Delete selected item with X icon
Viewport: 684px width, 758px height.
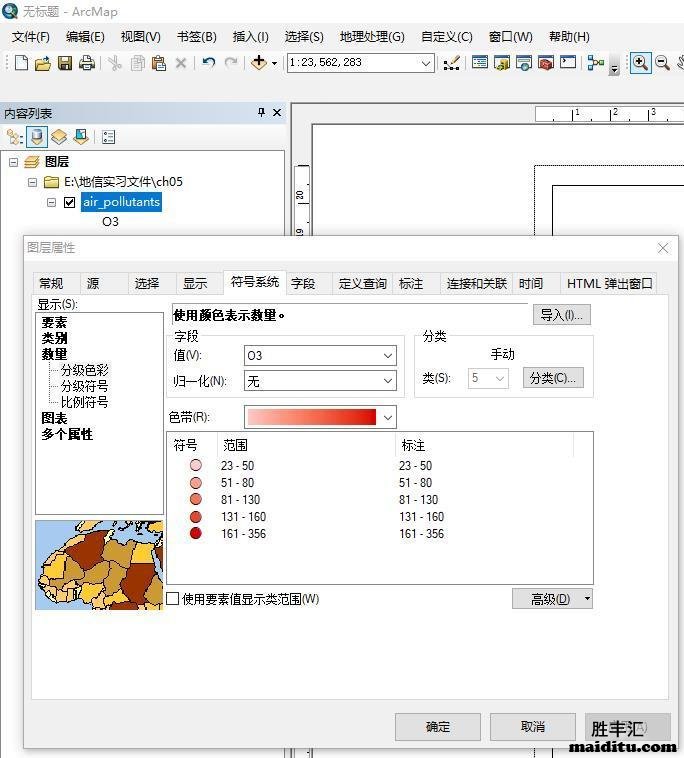(181, 63)
